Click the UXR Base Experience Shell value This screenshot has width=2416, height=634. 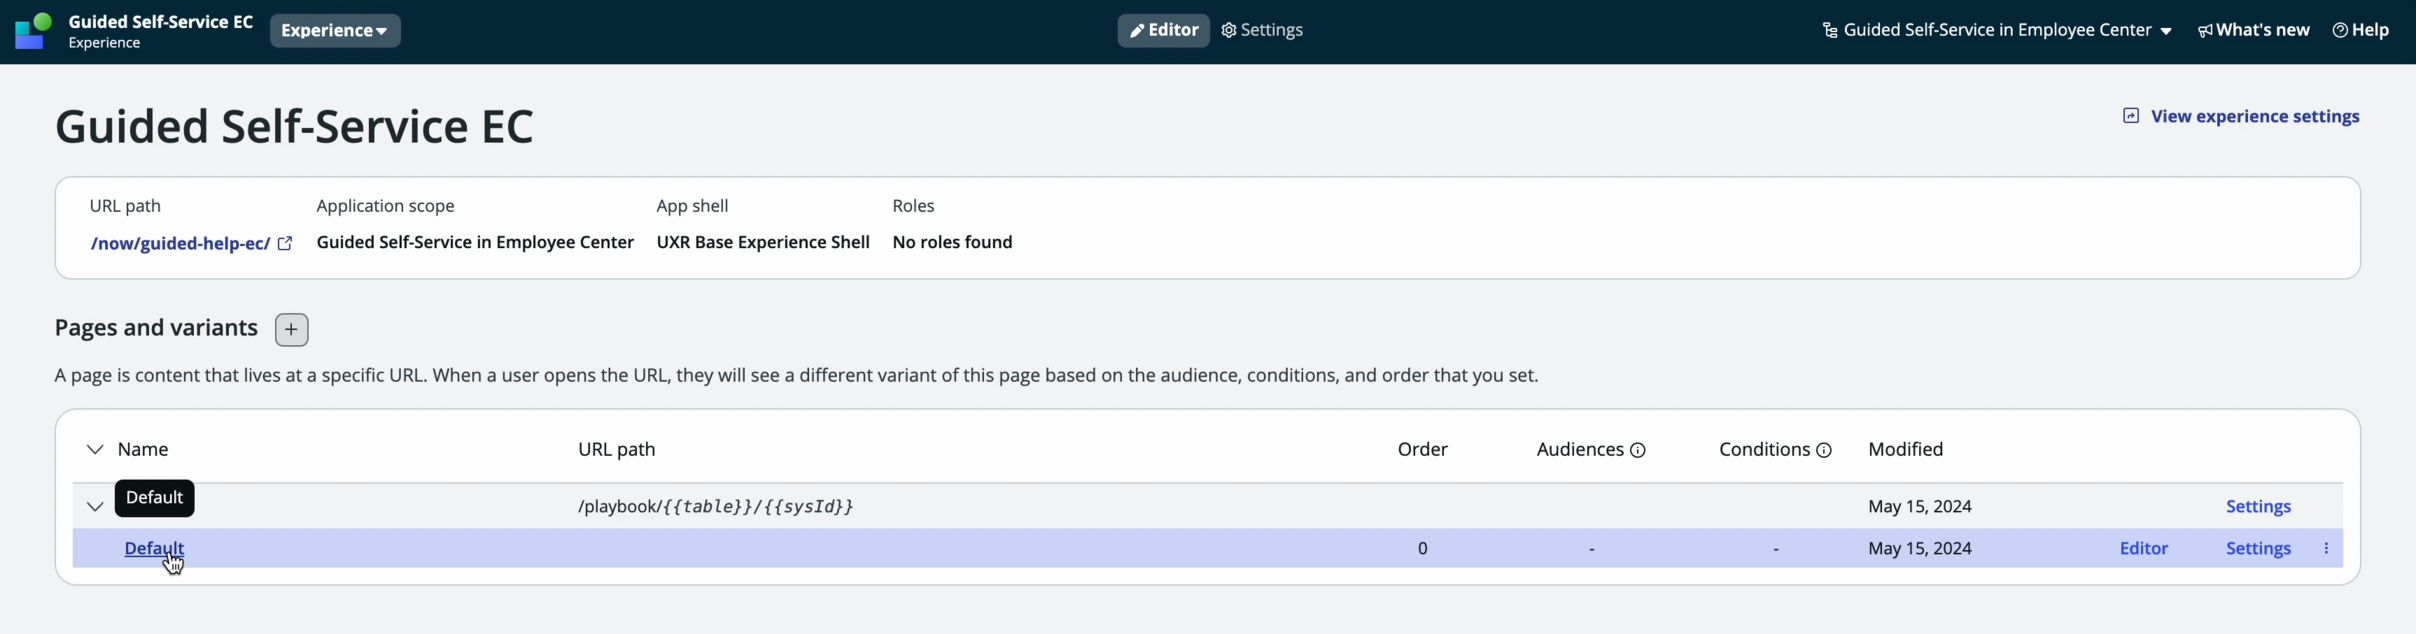[763, 242]
